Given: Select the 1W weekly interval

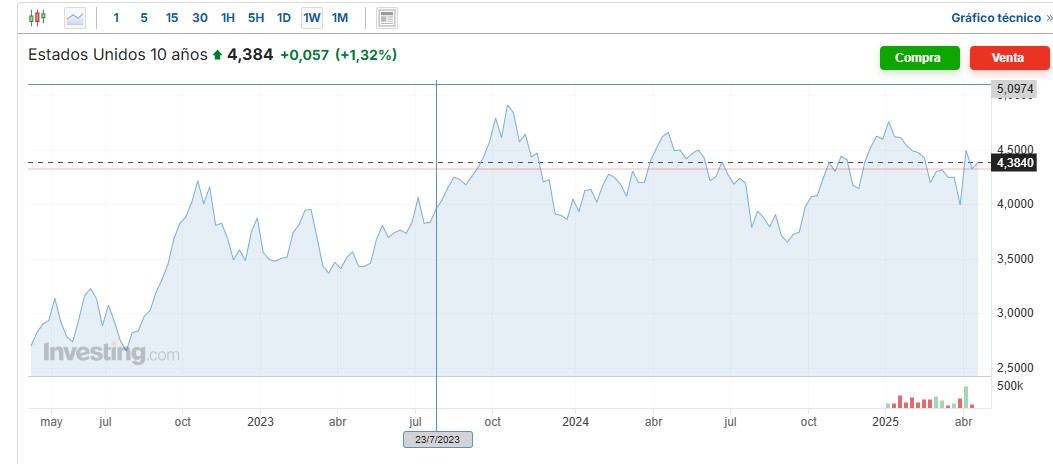Looking at the screenshot, I should coord(312,18).
